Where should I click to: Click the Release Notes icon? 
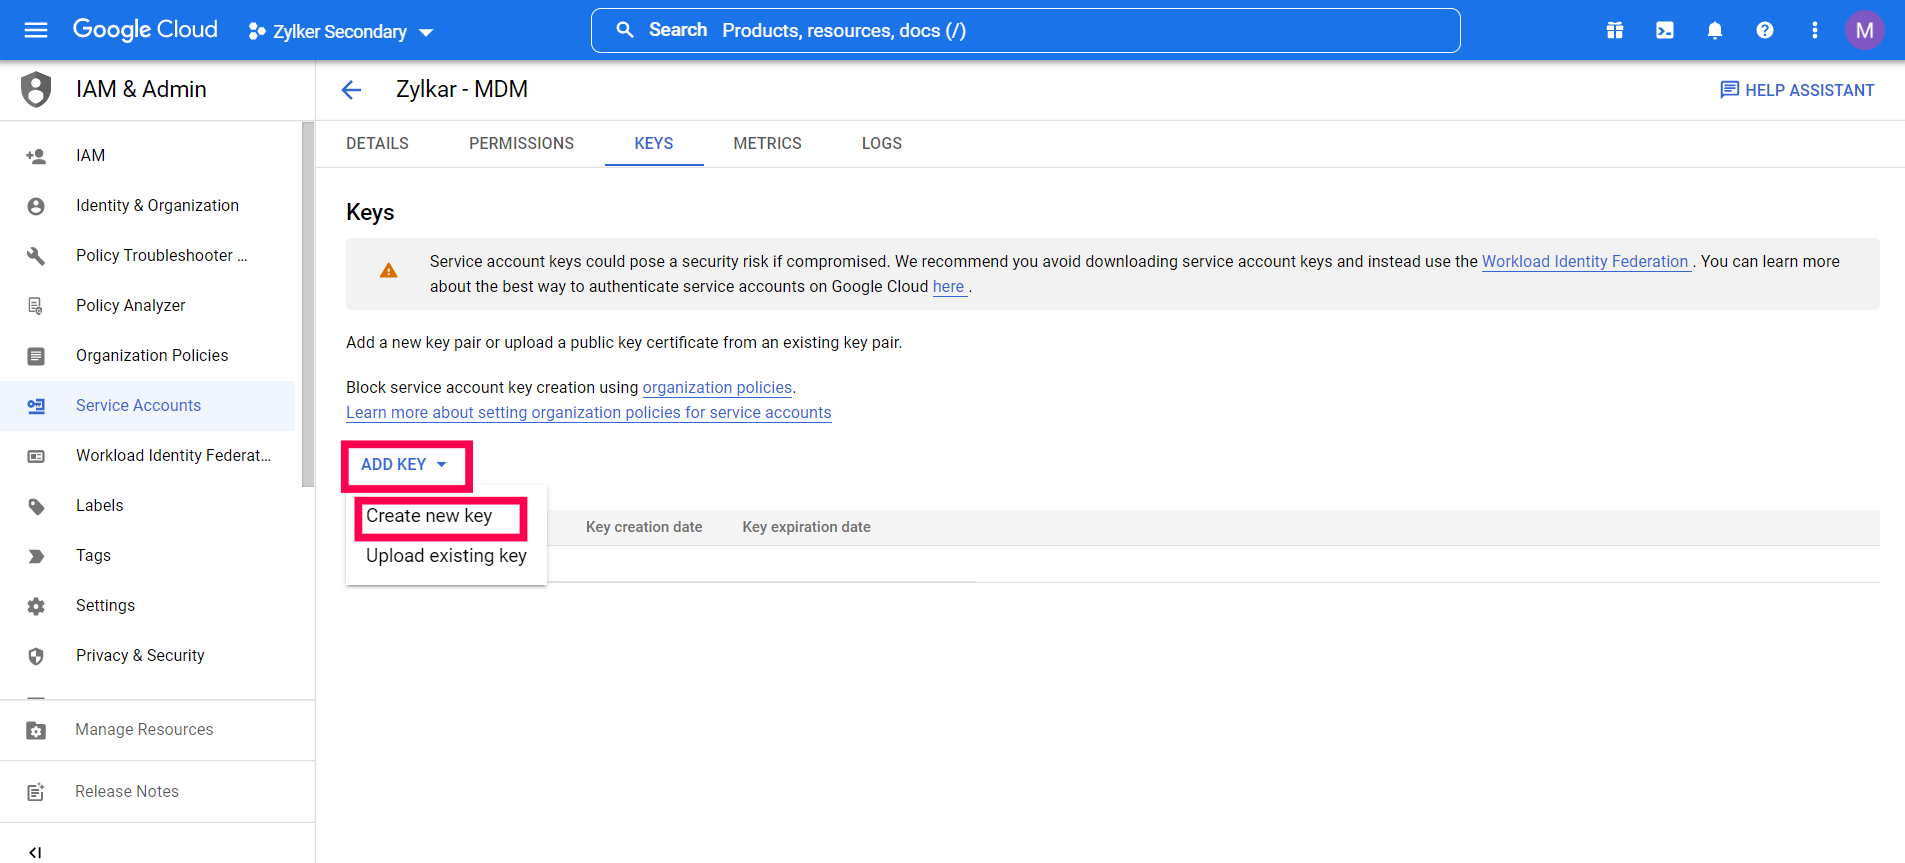click(x=36, y=792)
